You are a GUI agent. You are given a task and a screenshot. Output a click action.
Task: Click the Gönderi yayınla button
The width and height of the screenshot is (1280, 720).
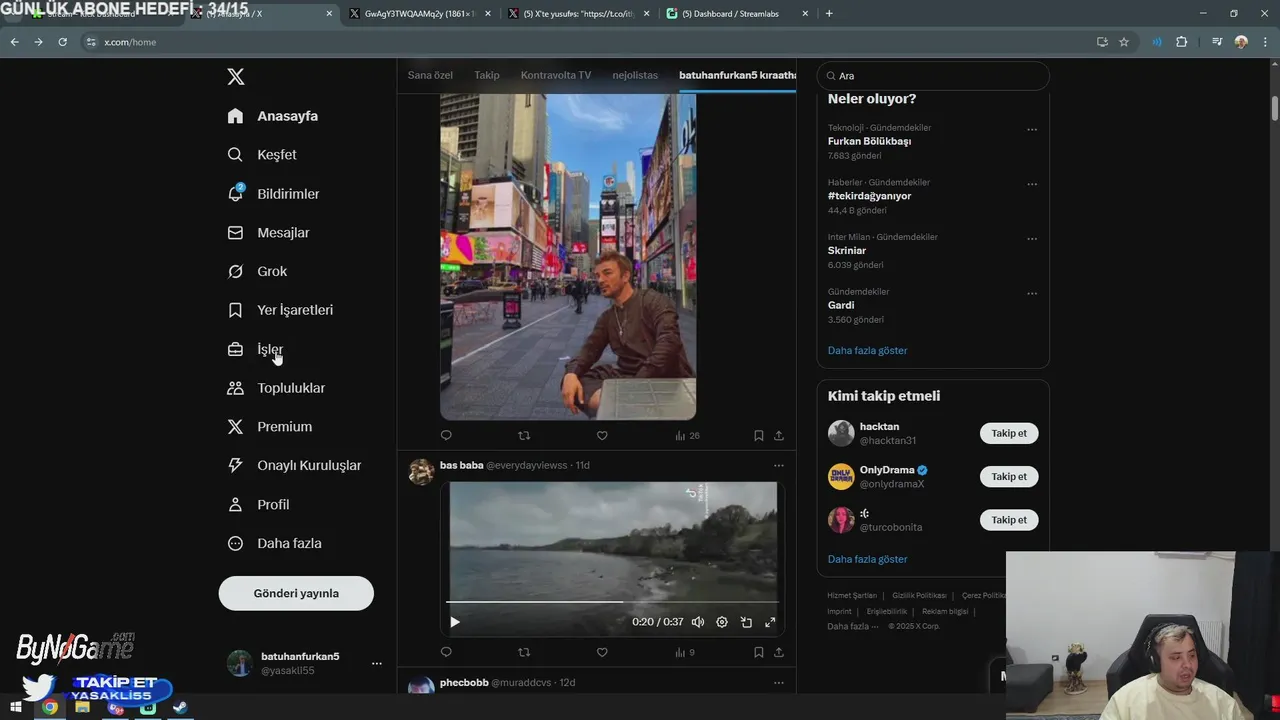tap(296, 593)
